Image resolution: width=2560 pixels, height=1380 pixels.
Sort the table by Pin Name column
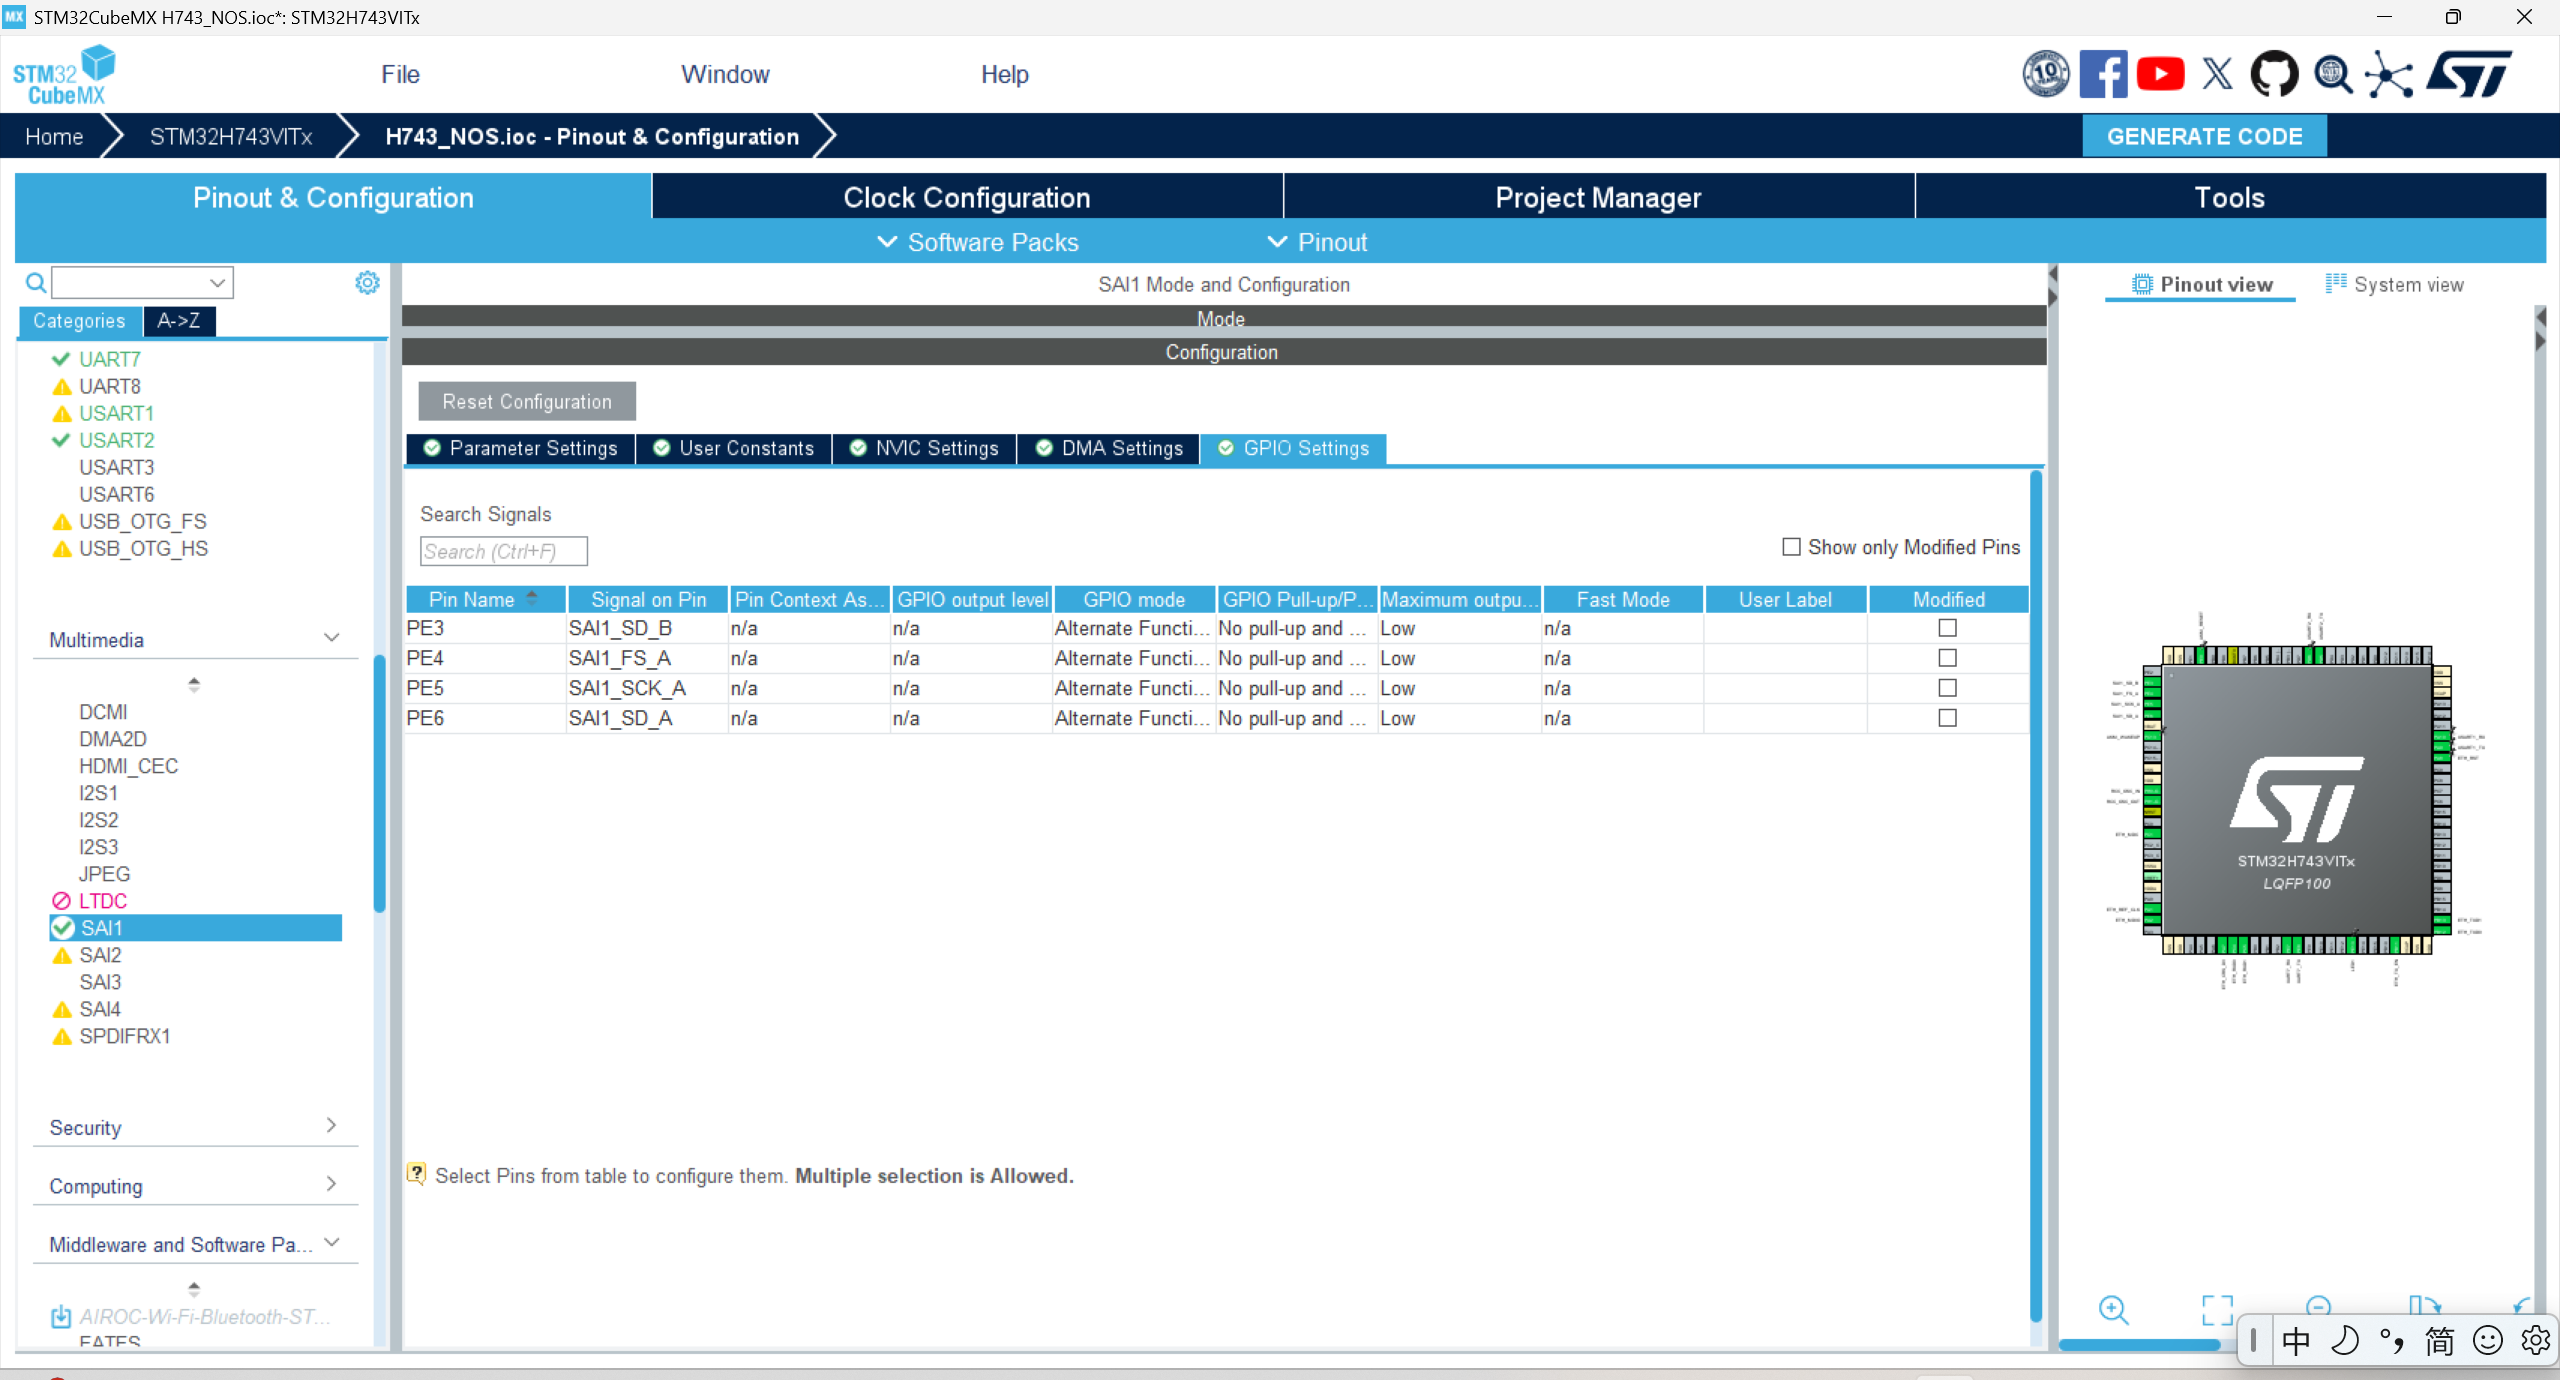pyautogui.click(x=486, y=599)
